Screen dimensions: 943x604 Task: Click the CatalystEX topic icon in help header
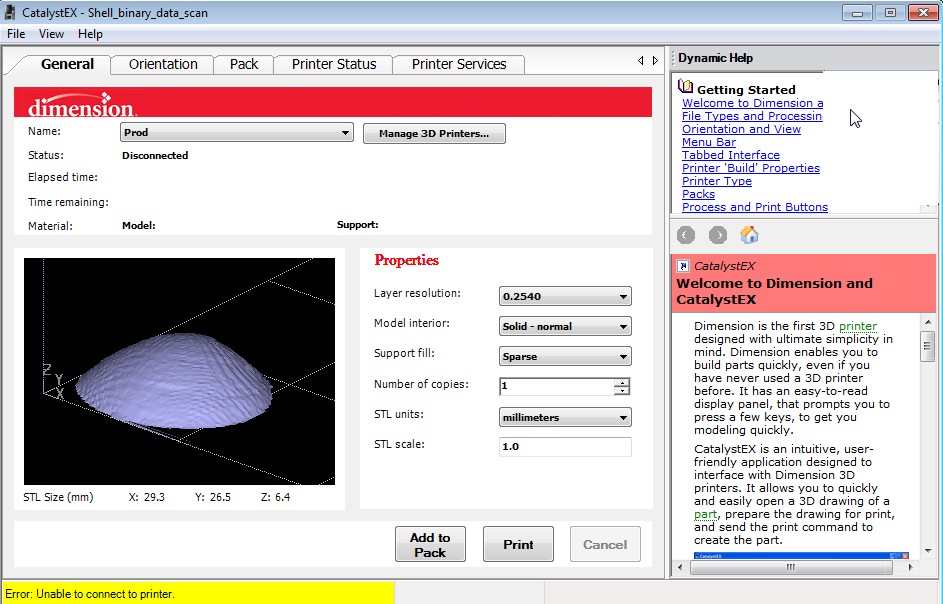click(683, 266)
